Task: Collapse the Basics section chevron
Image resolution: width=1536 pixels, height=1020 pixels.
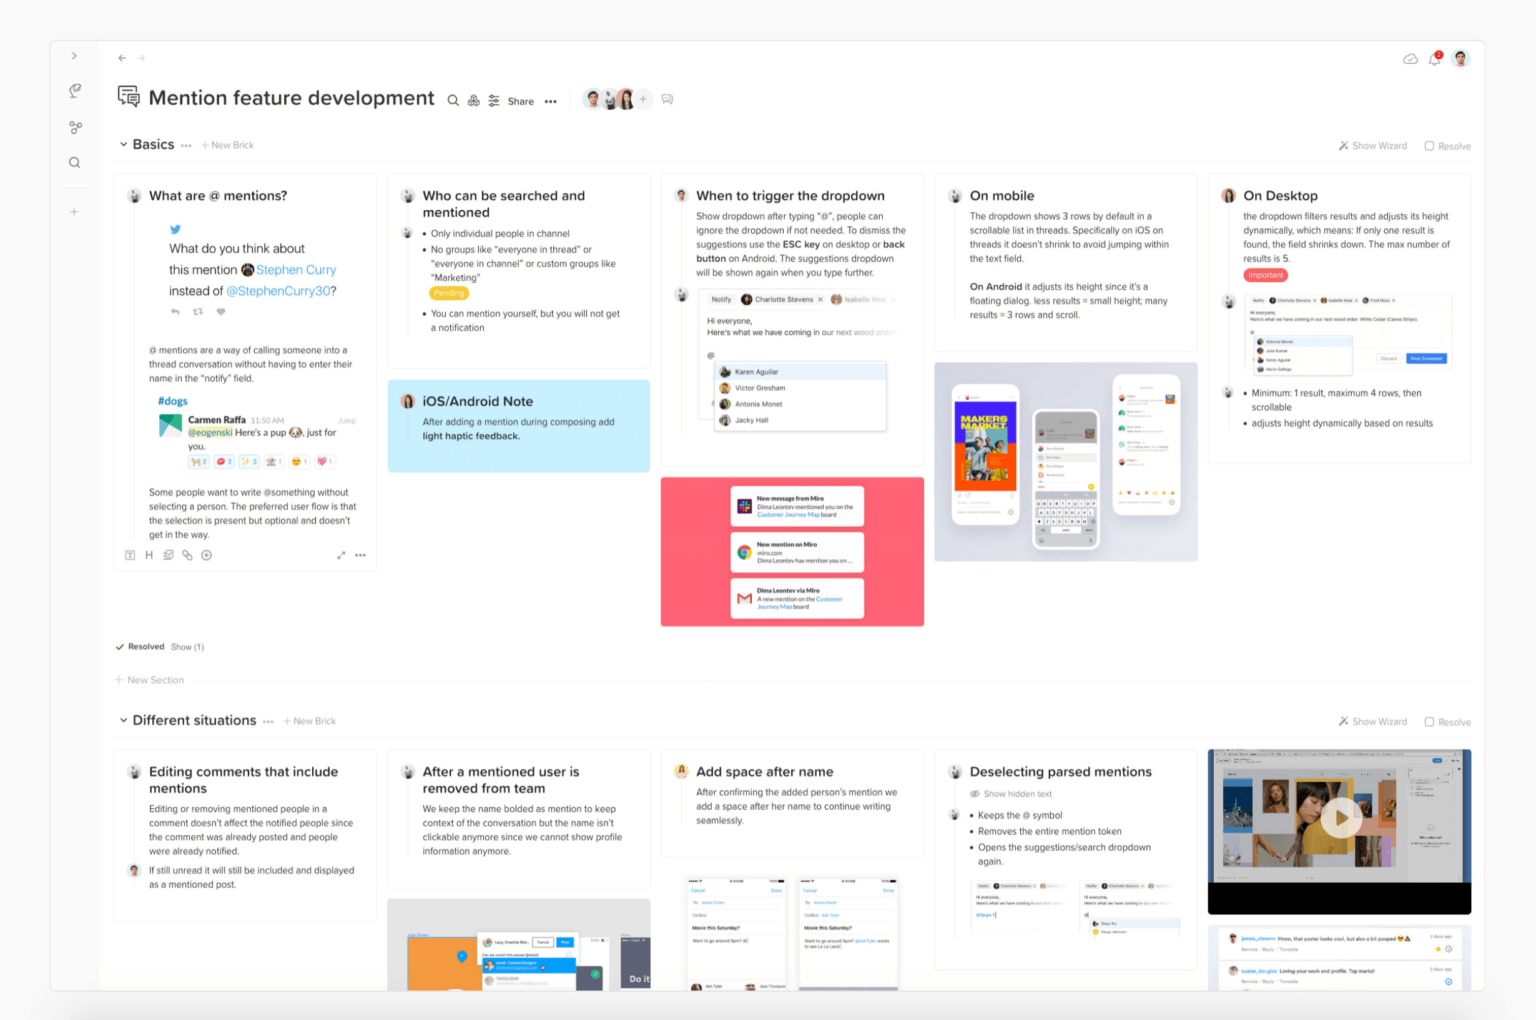Action: 122,144
